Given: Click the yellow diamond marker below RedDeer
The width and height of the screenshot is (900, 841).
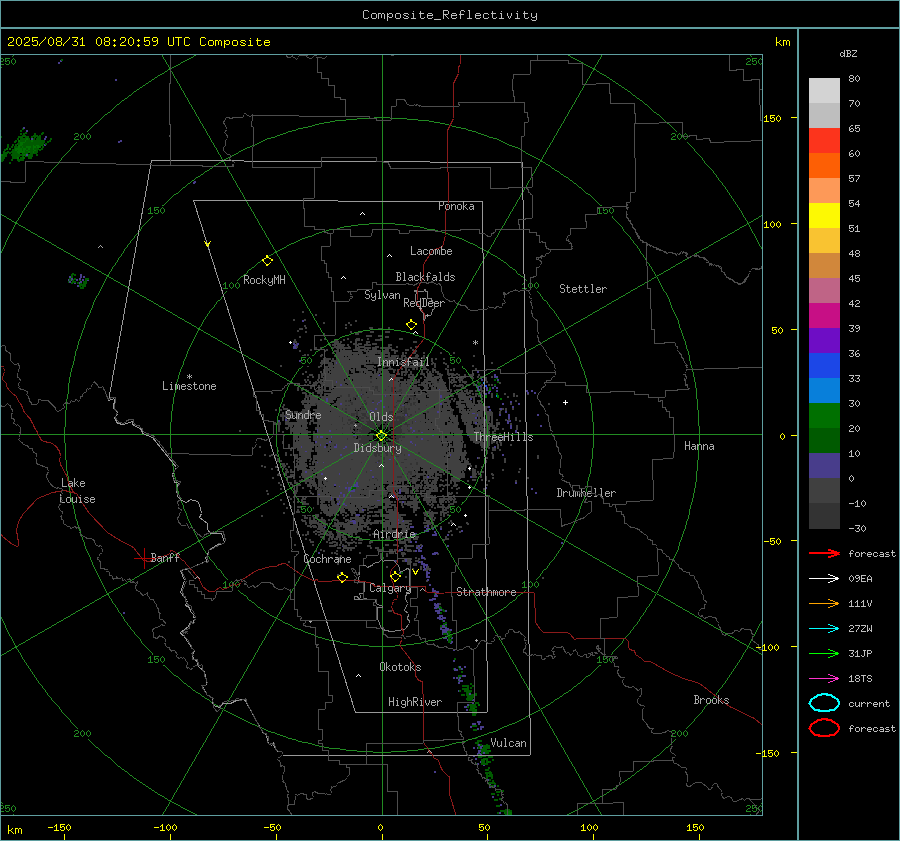Looking at the screenshot, I should point(412,325).
